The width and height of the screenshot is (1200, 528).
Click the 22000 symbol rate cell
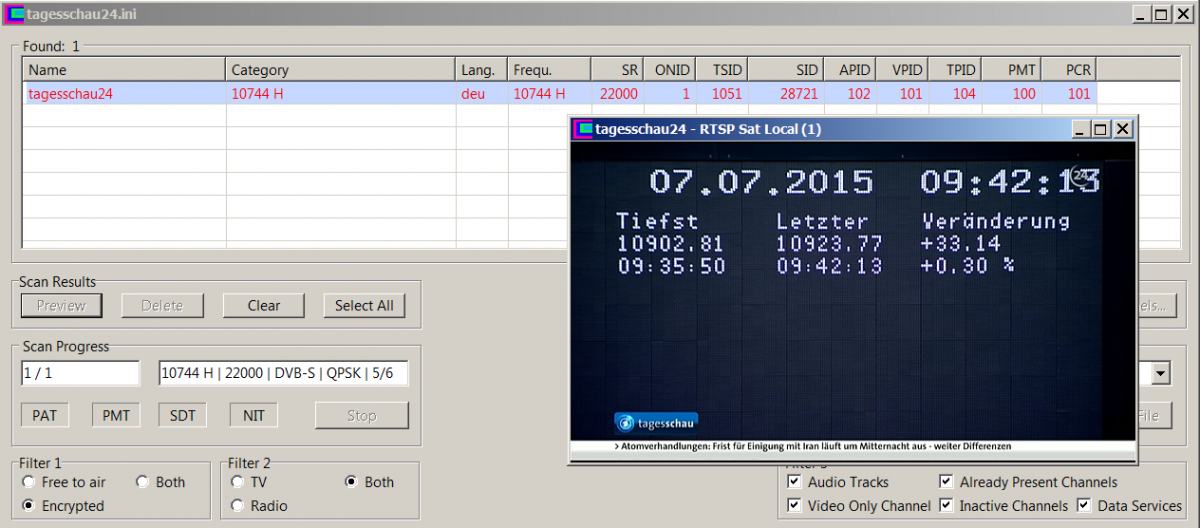click(x=619, y=93)
